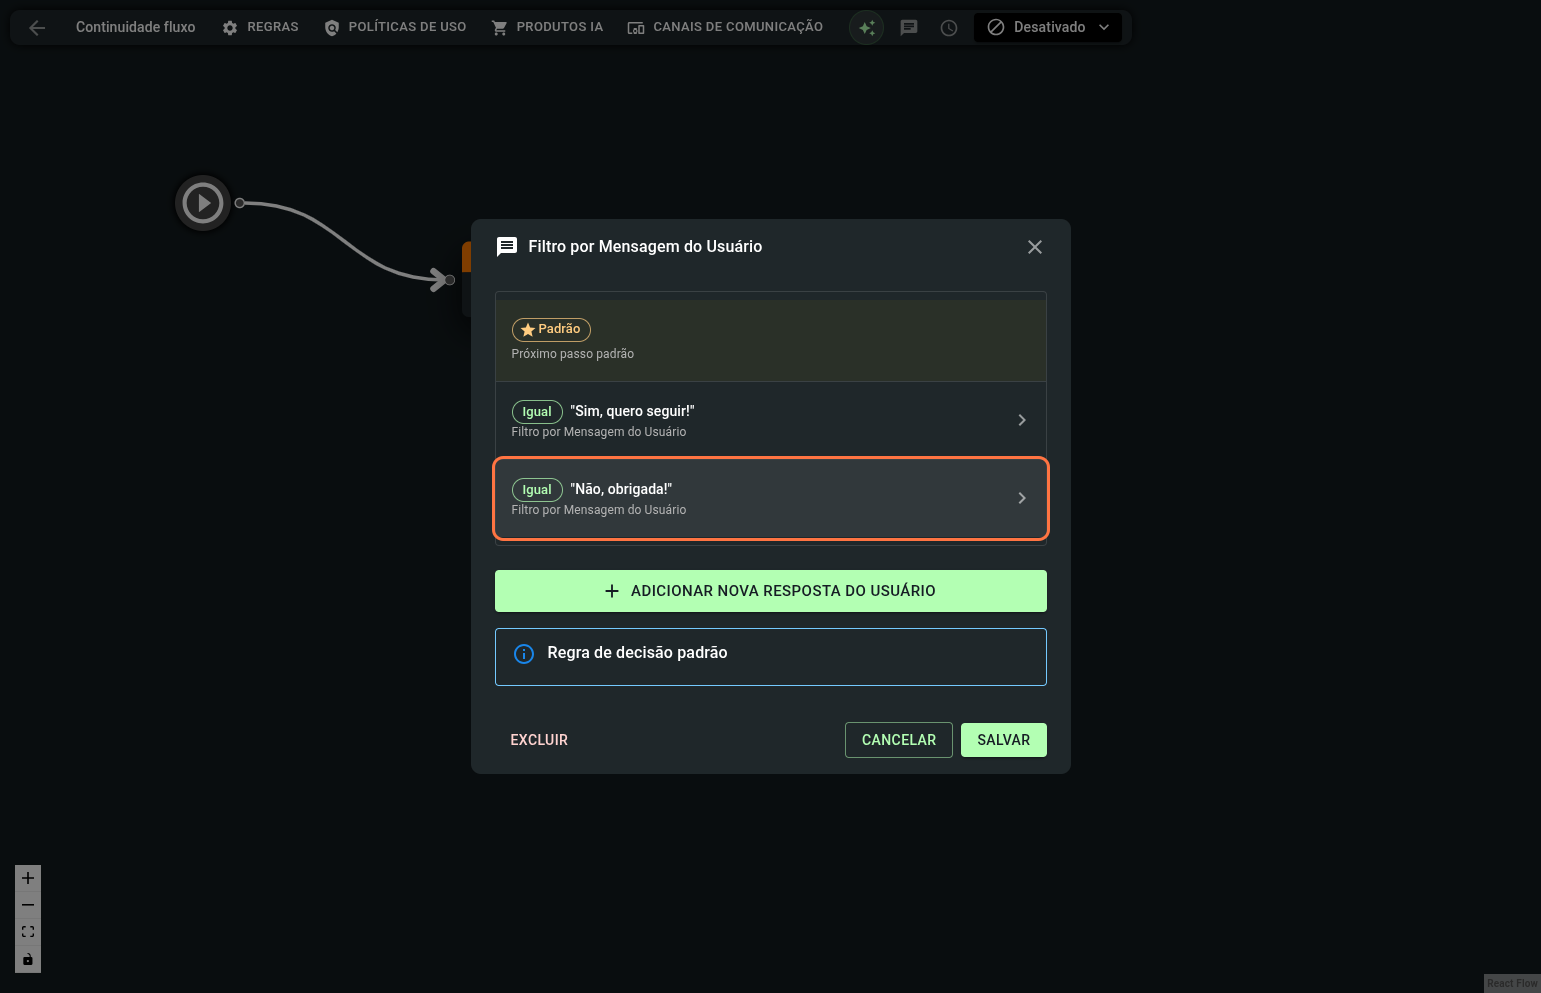Screen dimensions: 1541x993
Task: Expand the "Não, obrigada!" filter chevron
Action: [1021, 498]
